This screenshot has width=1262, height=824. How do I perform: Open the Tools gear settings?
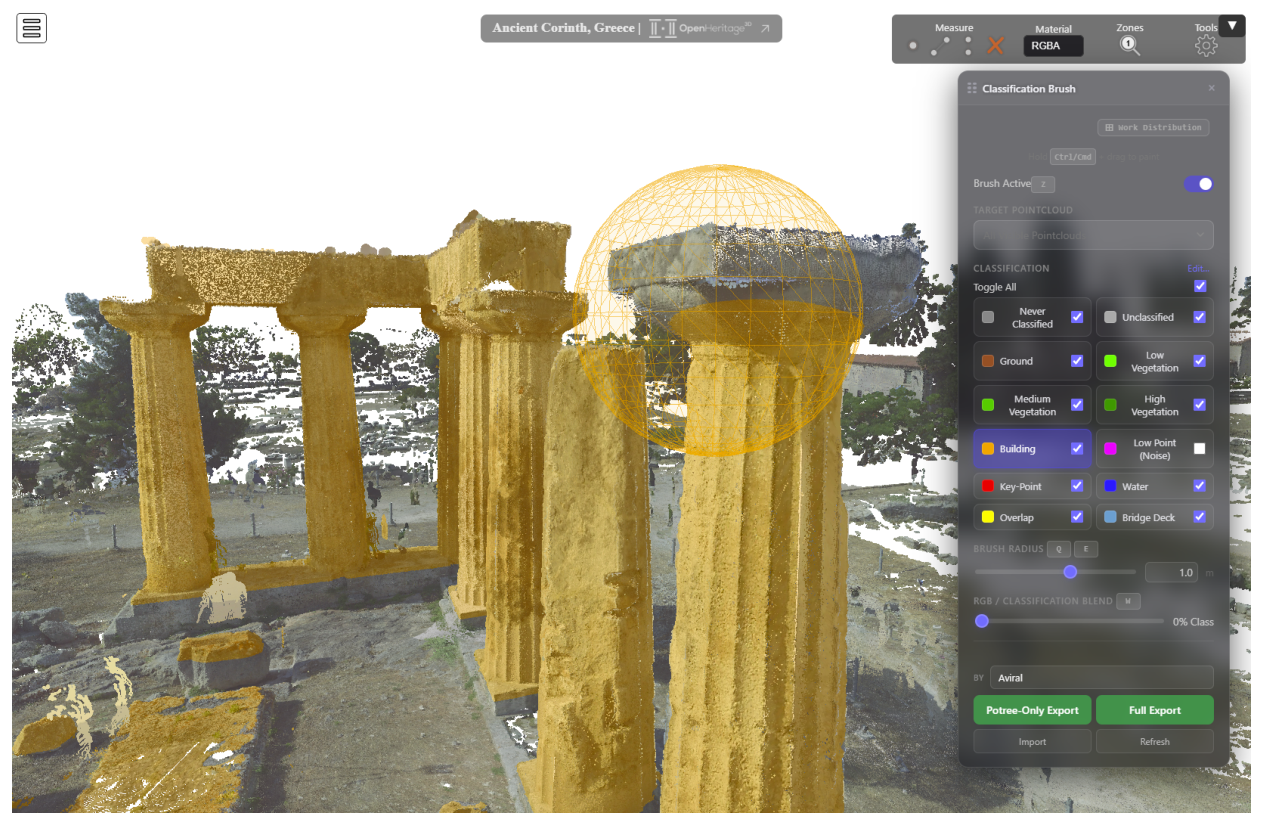coord(1206,45)
